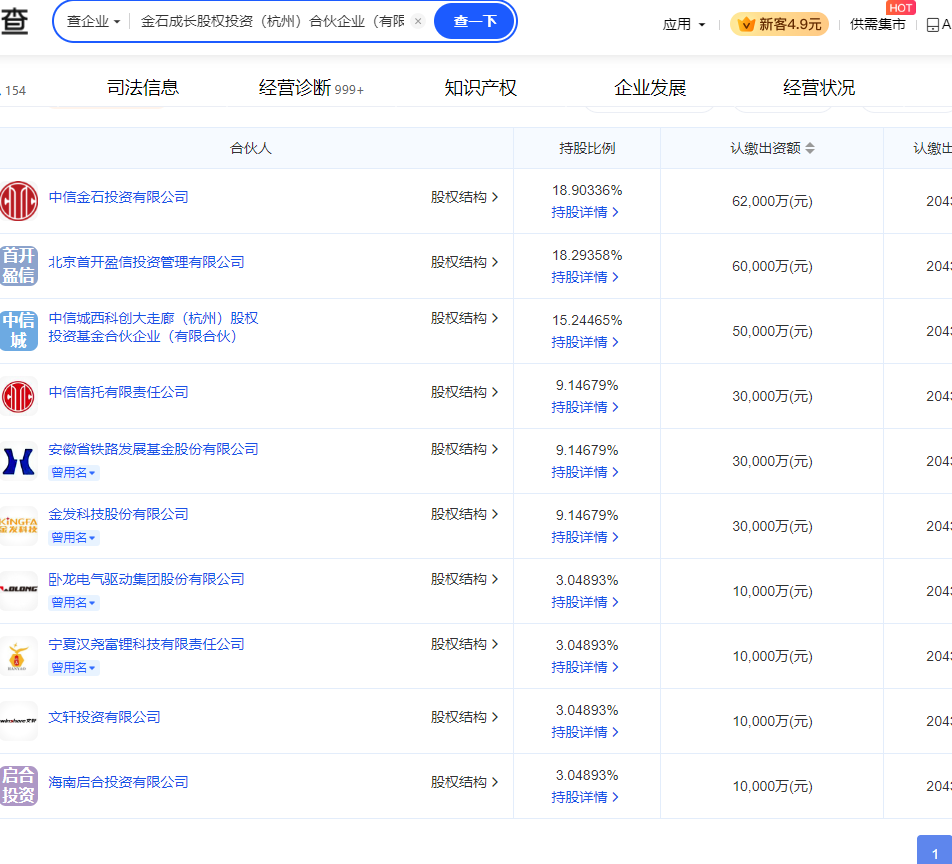The width and height of the screenshot is (952, 864).
Task: Clear the search box with the X icon
Action: (x=418, y=21)
